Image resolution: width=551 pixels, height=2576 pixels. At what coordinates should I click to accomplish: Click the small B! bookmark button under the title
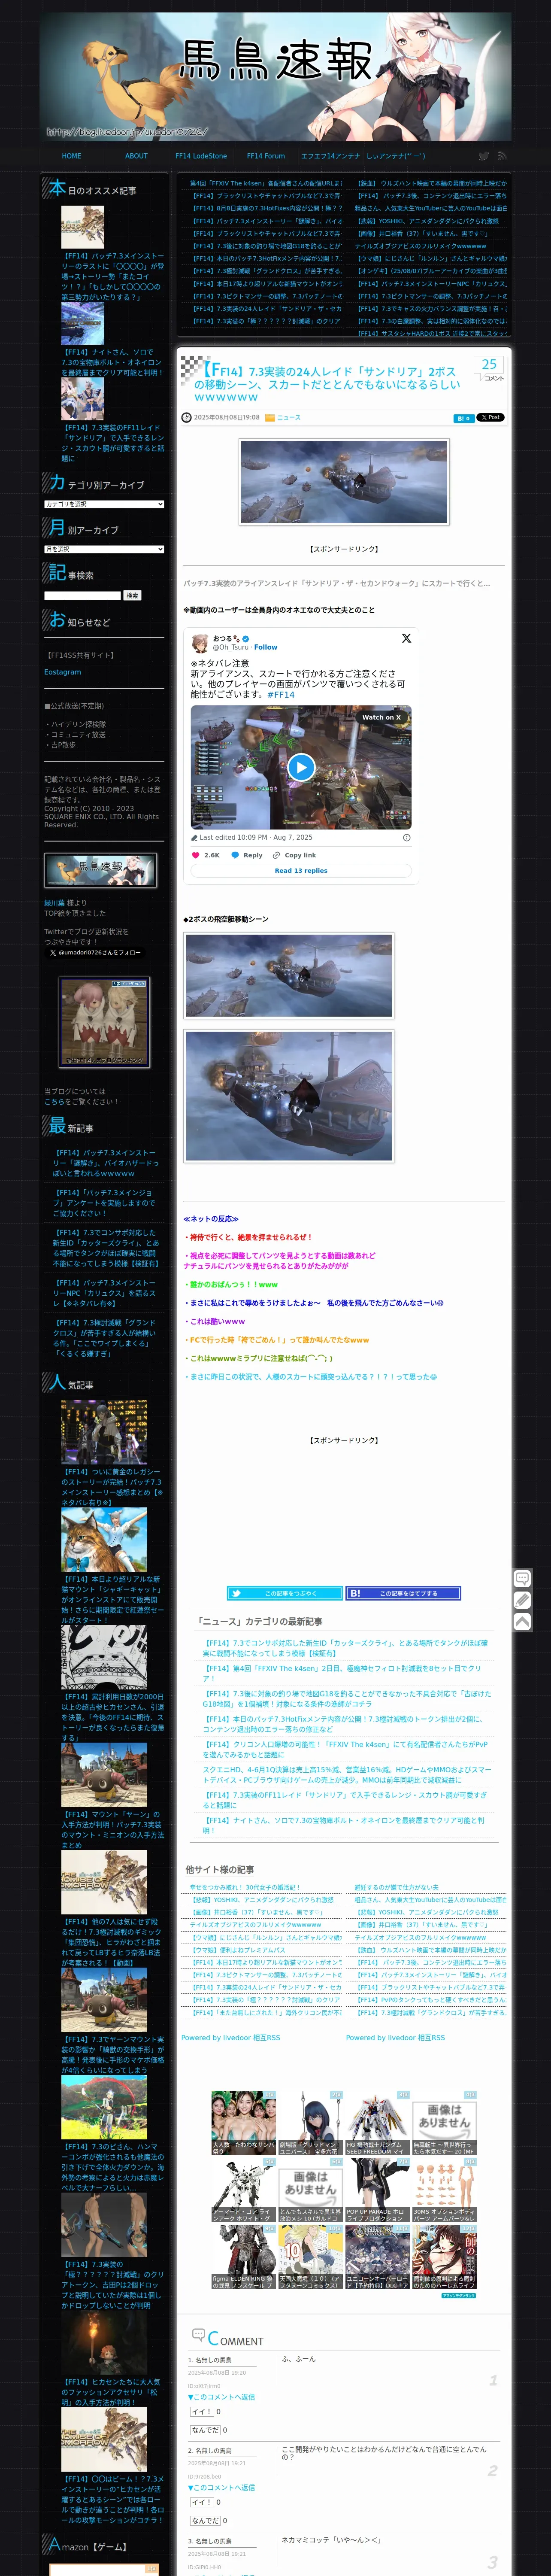(463, 418)
